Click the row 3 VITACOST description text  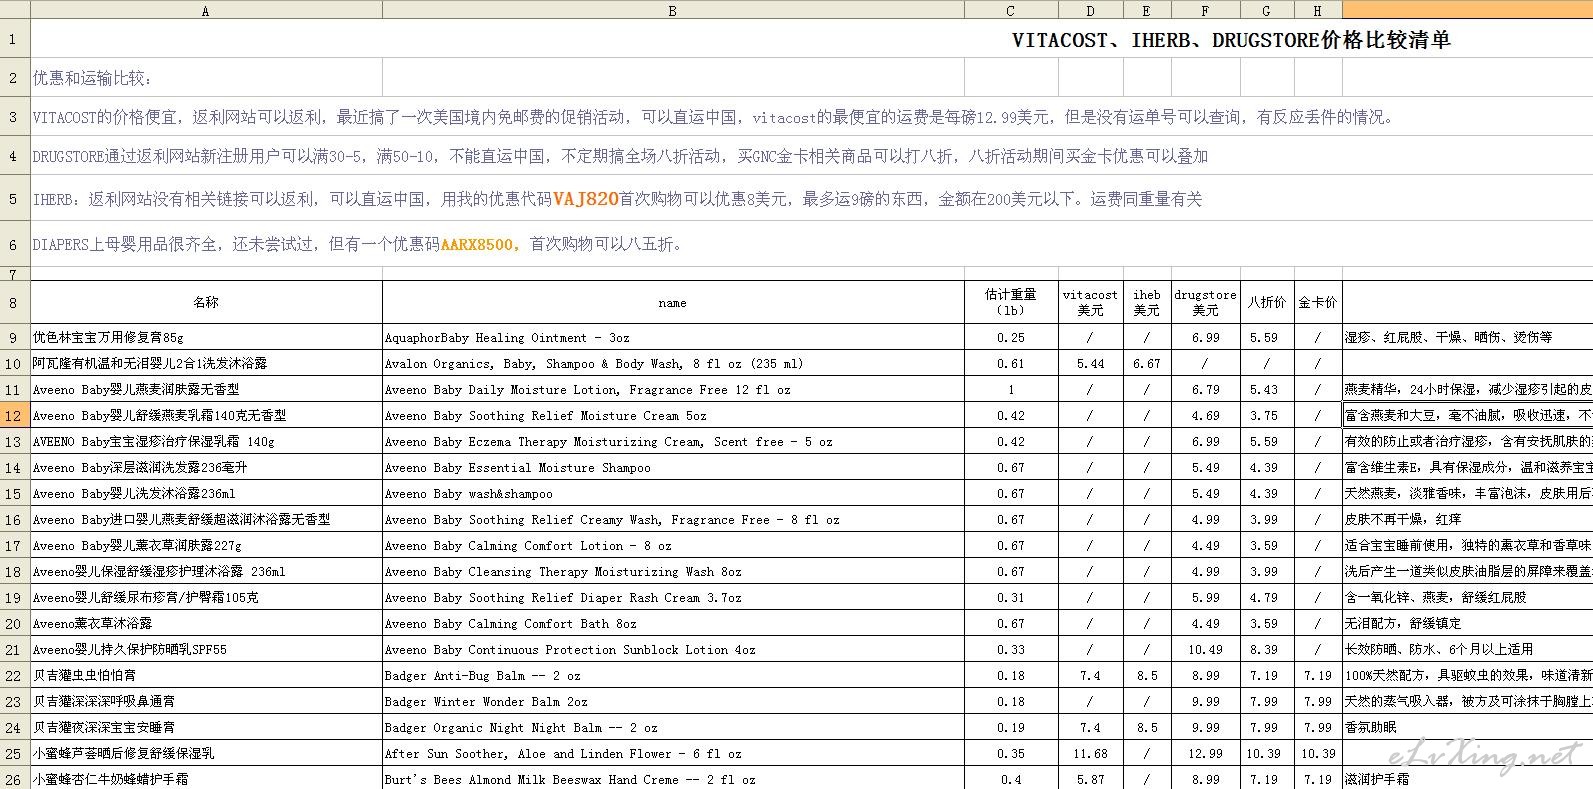(713, 117)
